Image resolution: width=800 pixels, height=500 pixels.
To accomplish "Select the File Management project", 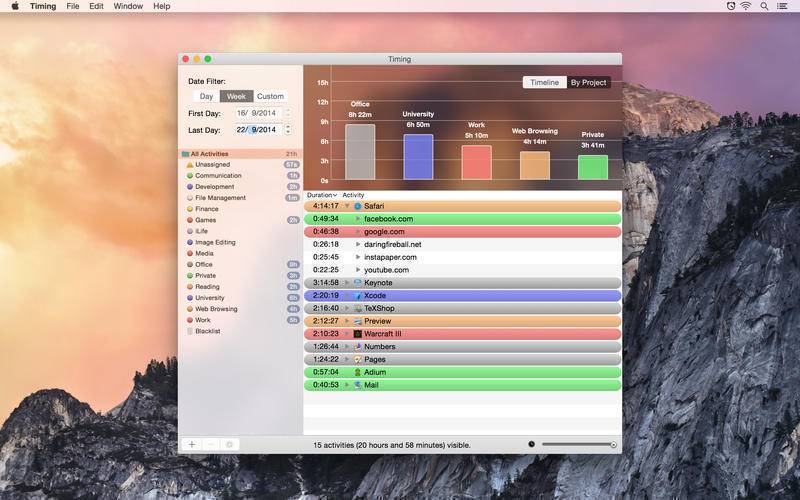I will click(241, 198).
